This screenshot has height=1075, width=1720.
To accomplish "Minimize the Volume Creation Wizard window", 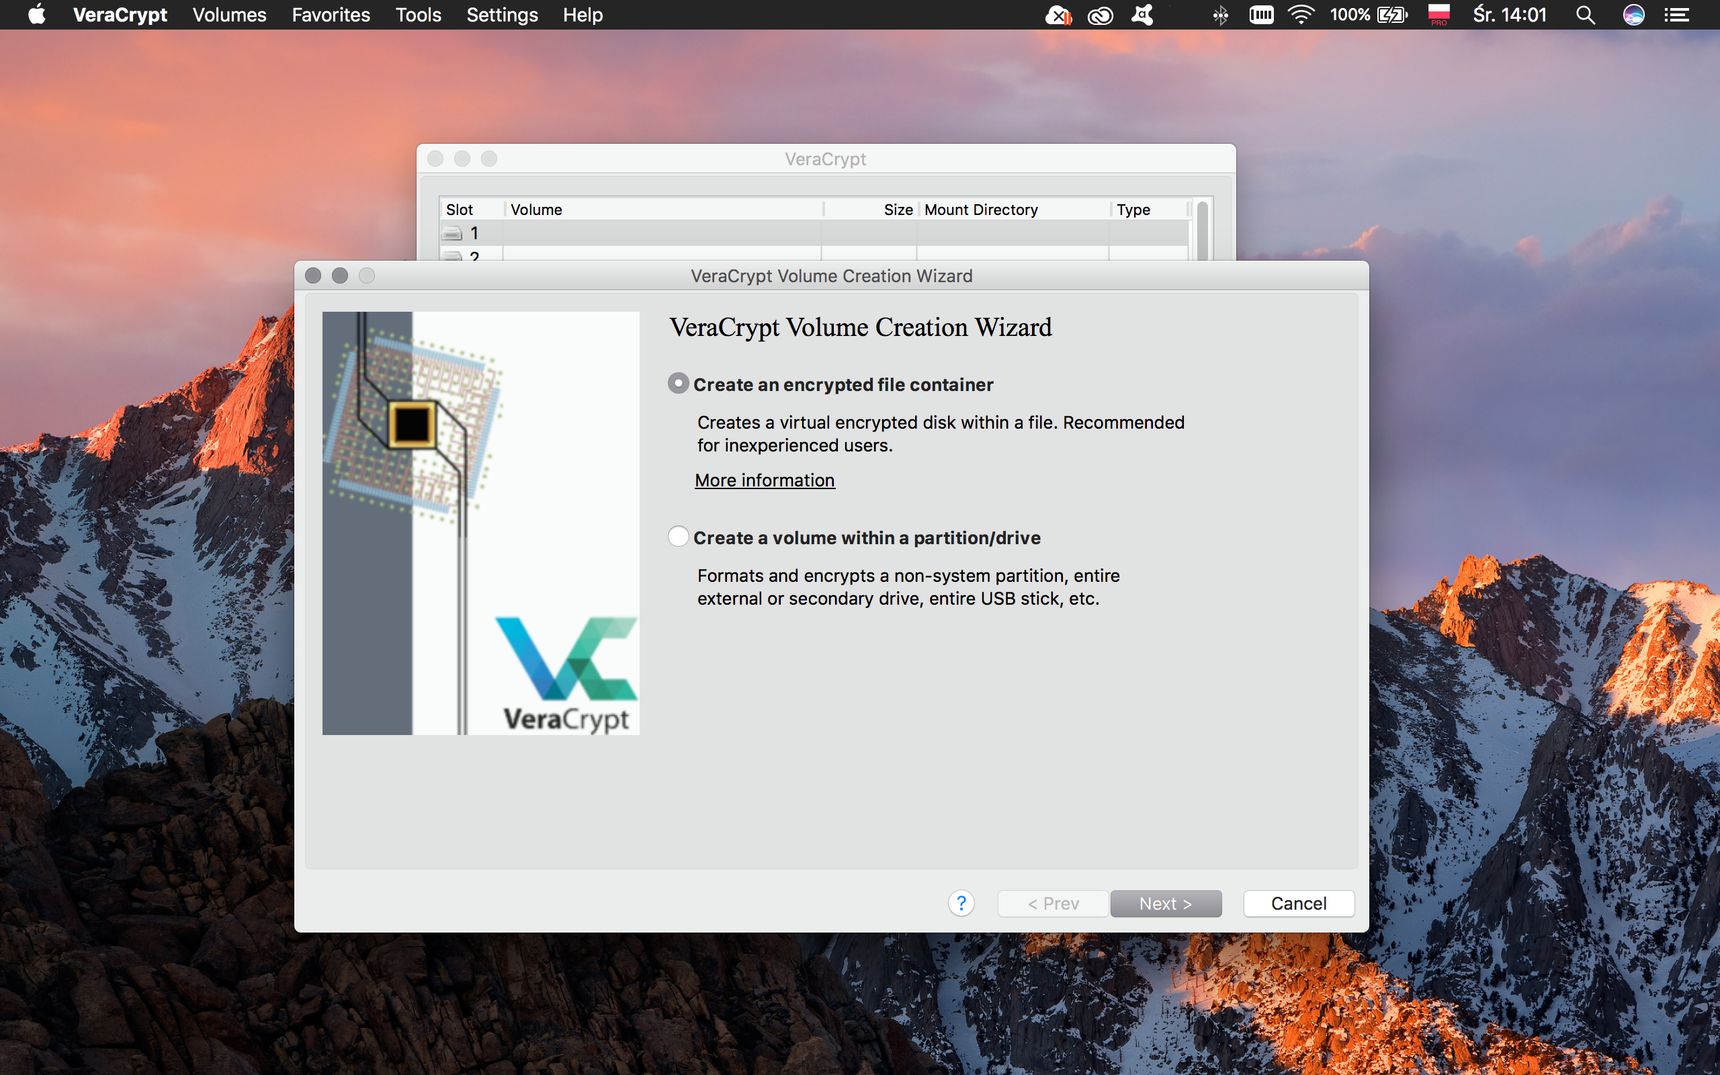I will (x=340, y=275).
